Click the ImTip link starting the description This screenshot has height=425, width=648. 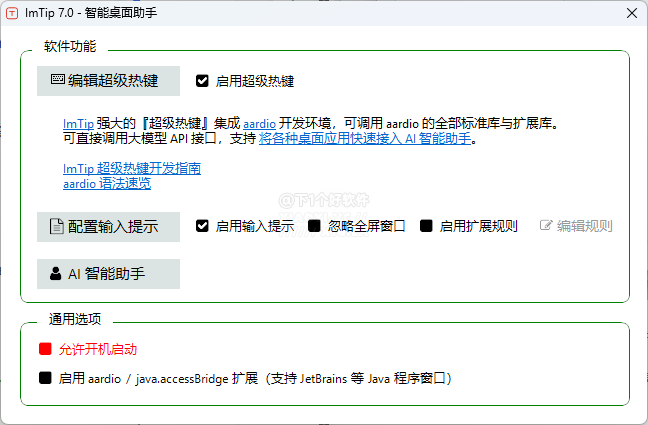pos(76,124)
